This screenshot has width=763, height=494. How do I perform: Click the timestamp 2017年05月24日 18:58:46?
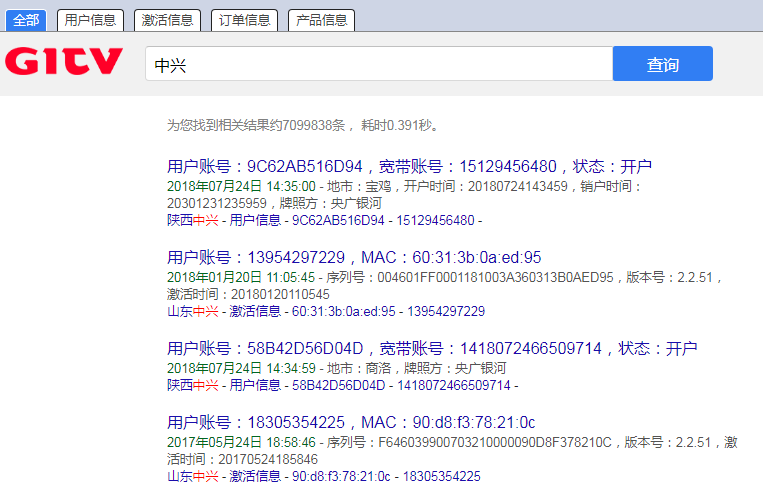pos(241,442)
